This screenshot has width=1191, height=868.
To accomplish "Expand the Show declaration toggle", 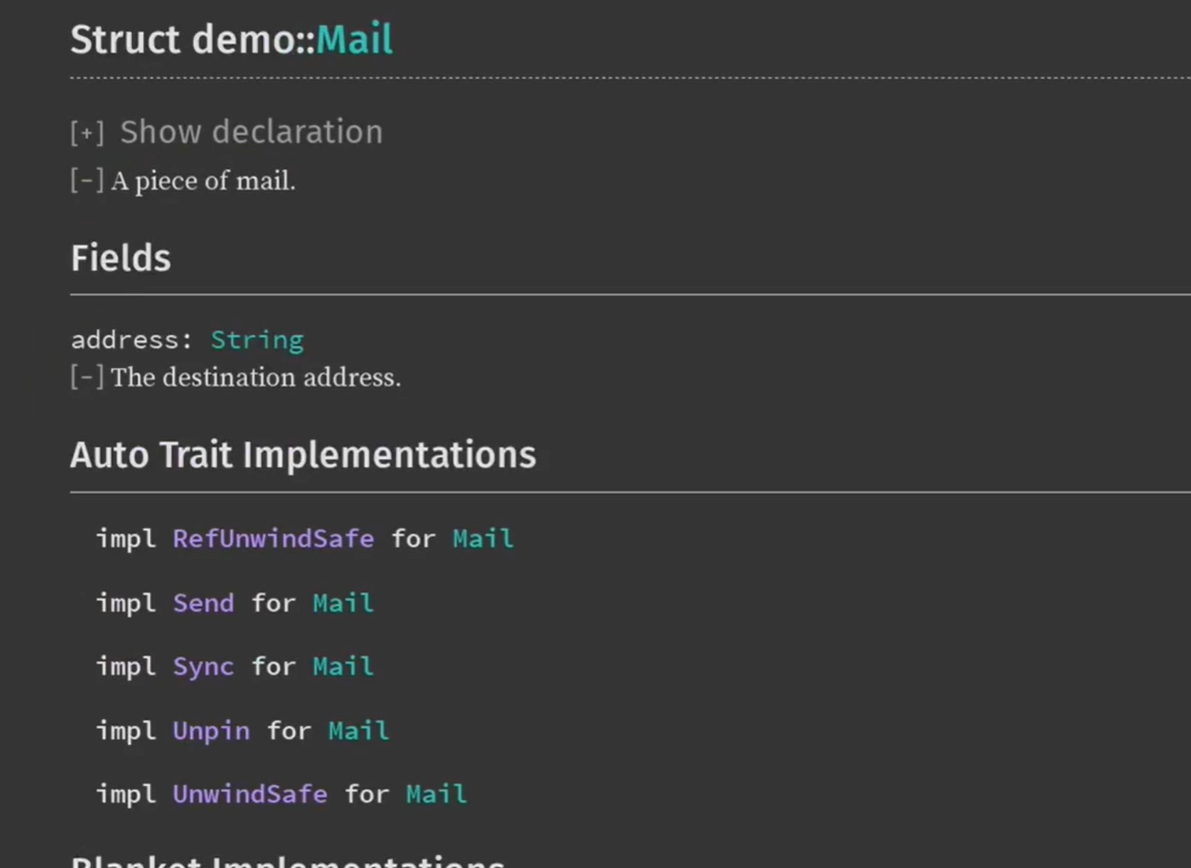I will [87, 133].
